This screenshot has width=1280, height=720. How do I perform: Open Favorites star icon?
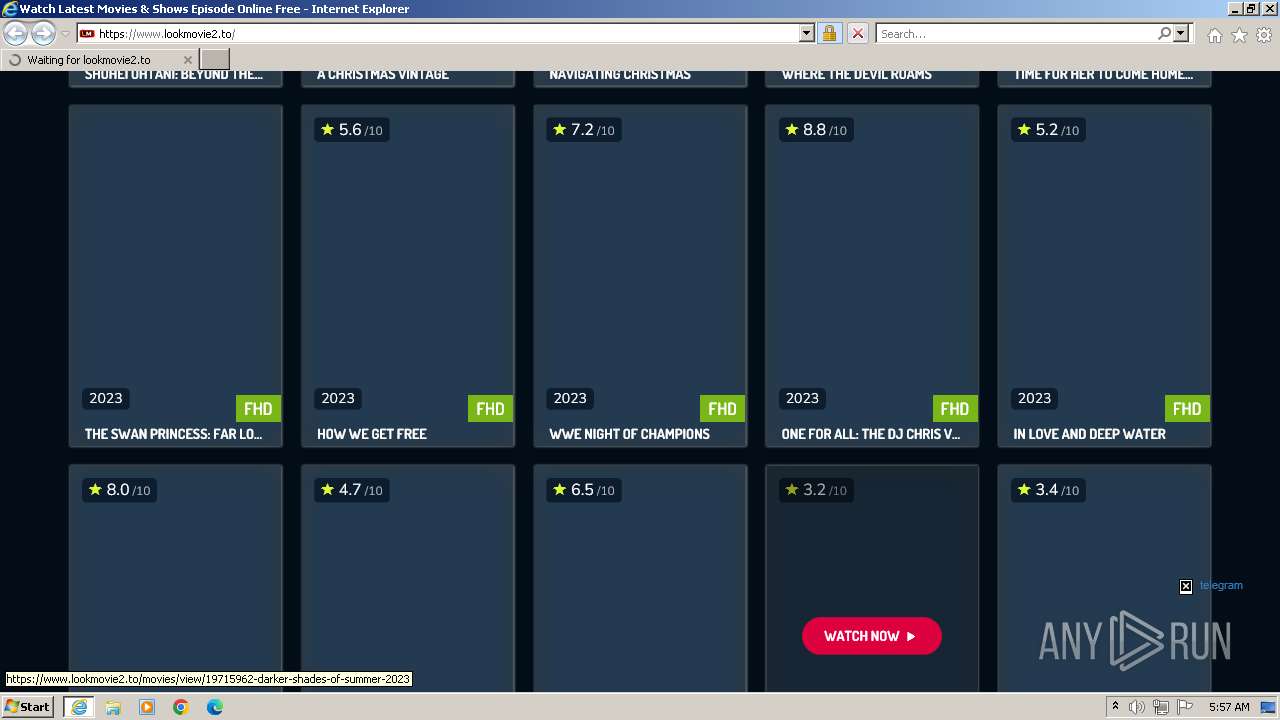[x=1239, y=35]
